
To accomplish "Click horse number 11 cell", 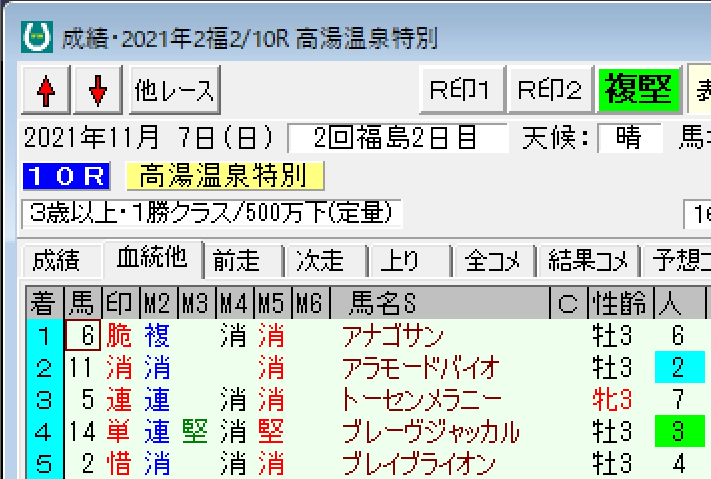I will pyautogui.click(x=83, y=368).
